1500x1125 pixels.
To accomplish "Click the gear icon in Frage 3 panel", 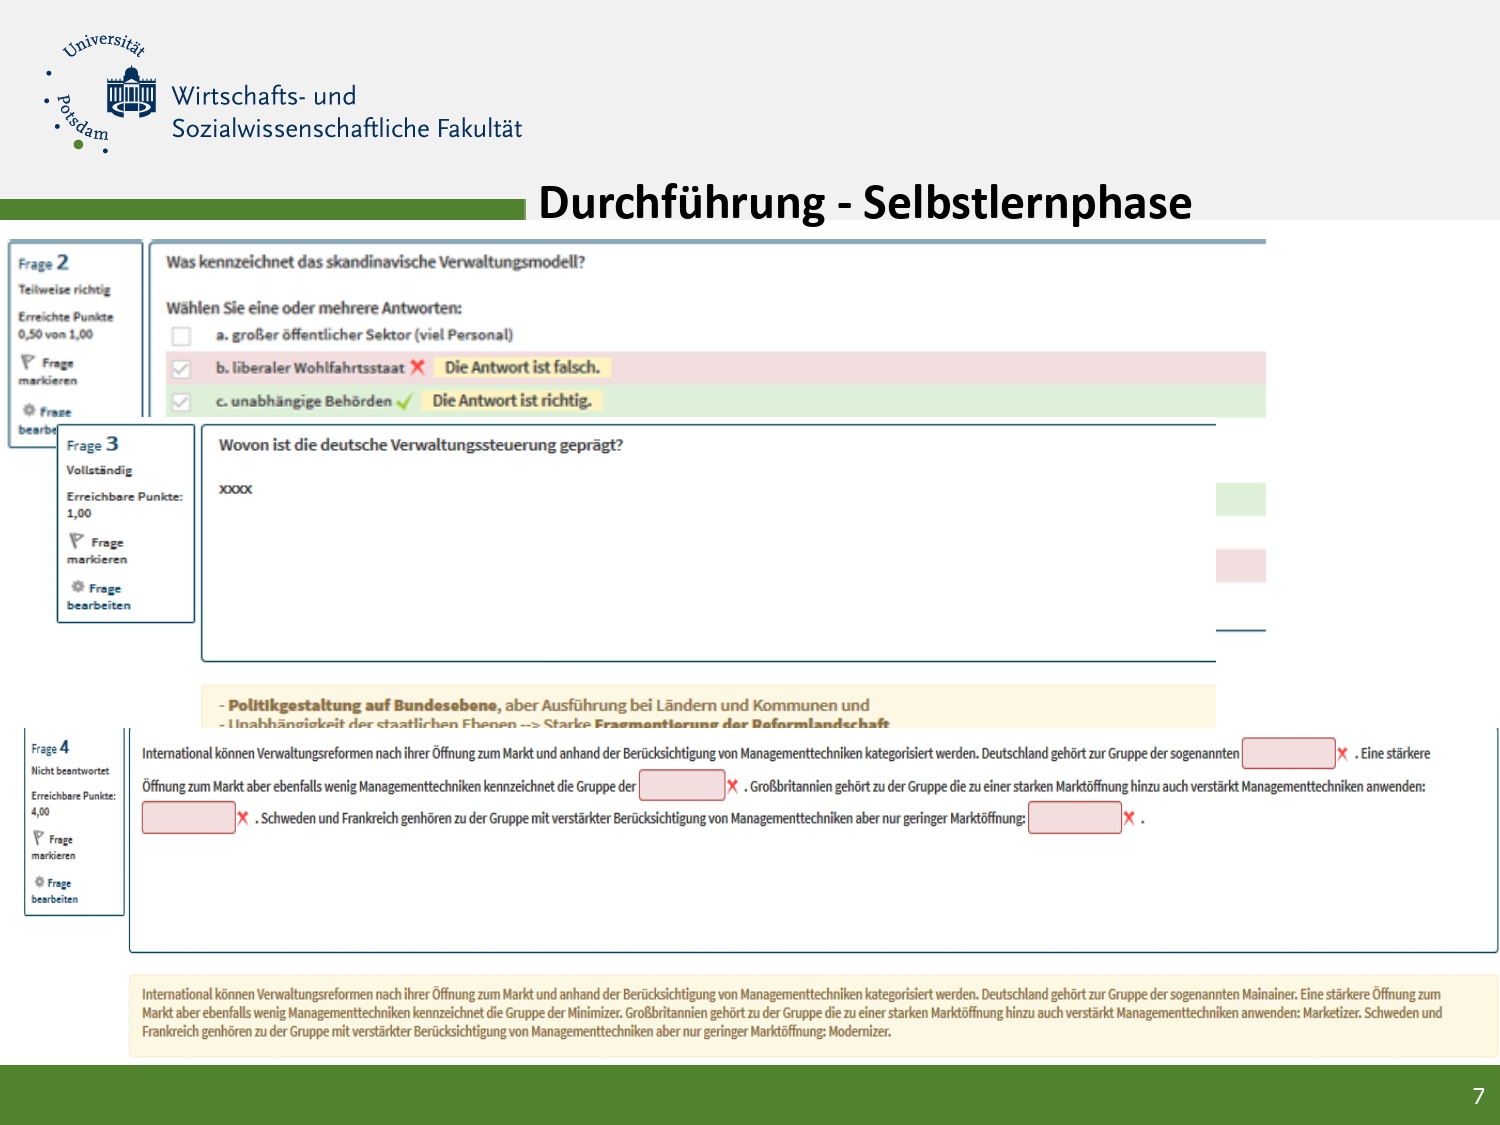I will point(77,587).
